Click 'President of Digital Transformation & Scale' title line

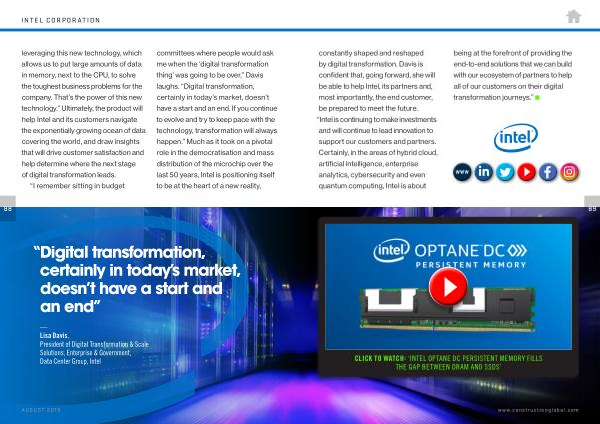tap(94, 344)
